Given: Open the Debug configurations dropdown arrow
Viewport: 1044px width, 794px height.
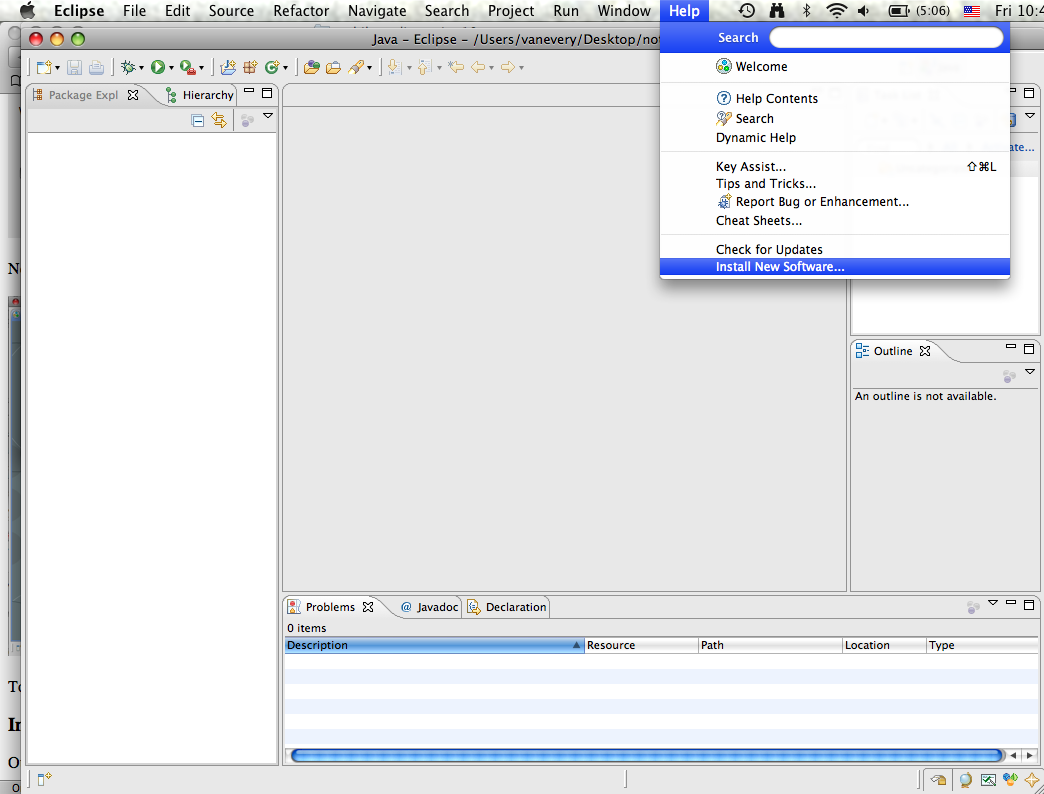Looking at the screenshot, I should point(141,68).
